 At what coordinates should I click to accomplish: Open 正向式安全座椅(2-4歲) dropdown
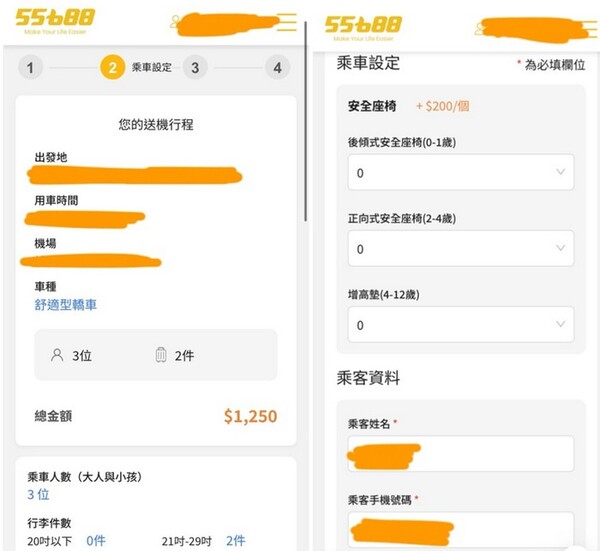pyautogui.click(x=461, y=248)
